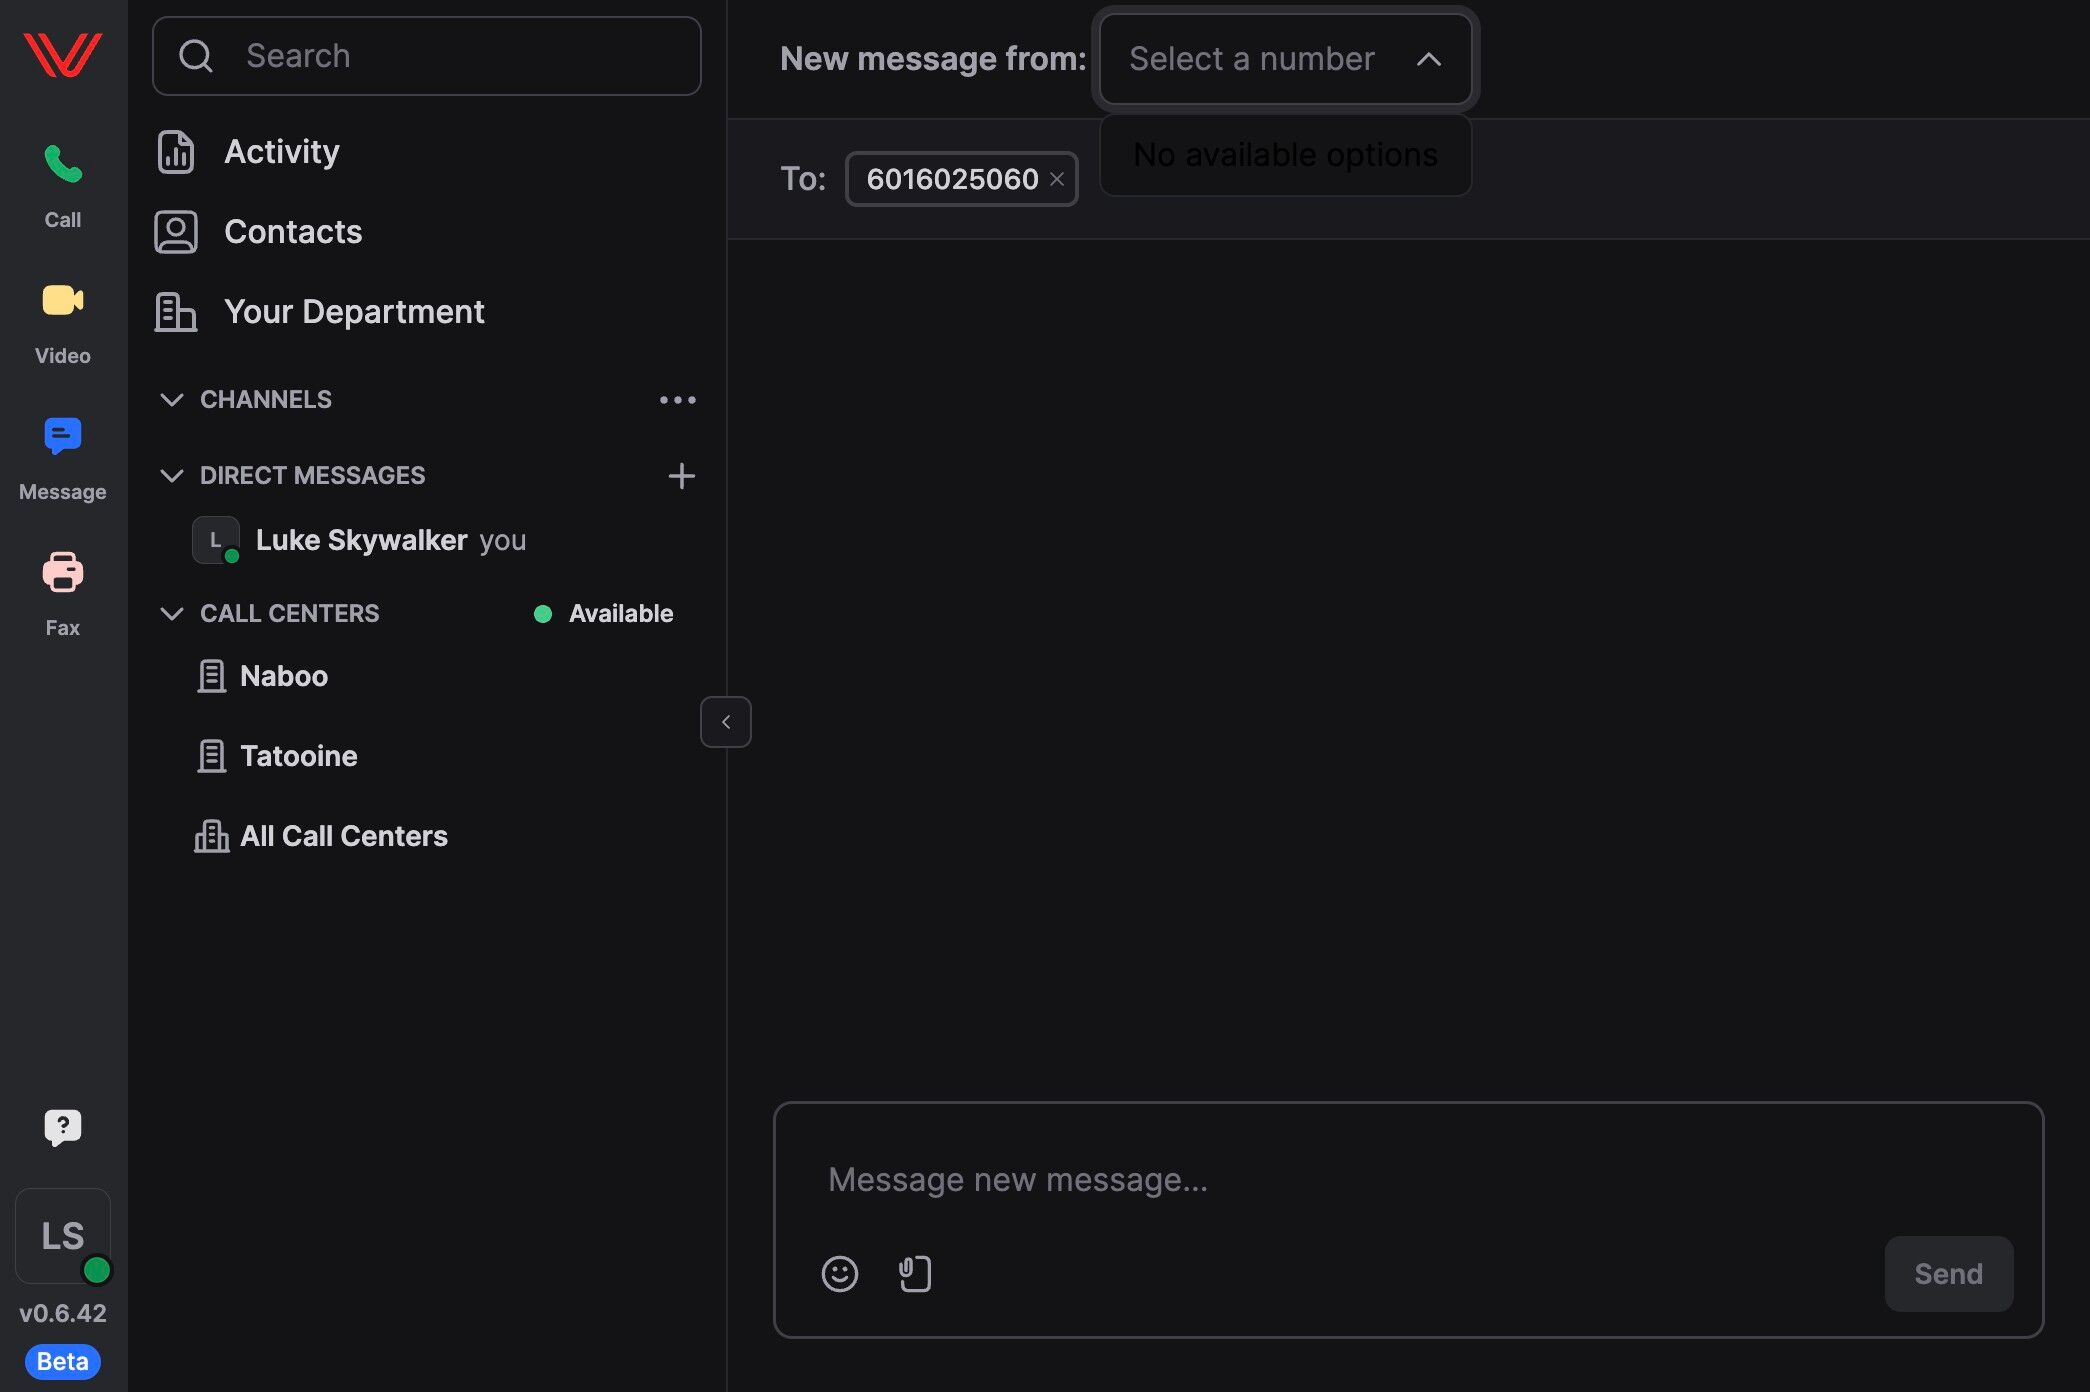The width and height of the screenshot is (2090, 1392).
Task: Attach a file to the message
Action: coord(914,1273)
